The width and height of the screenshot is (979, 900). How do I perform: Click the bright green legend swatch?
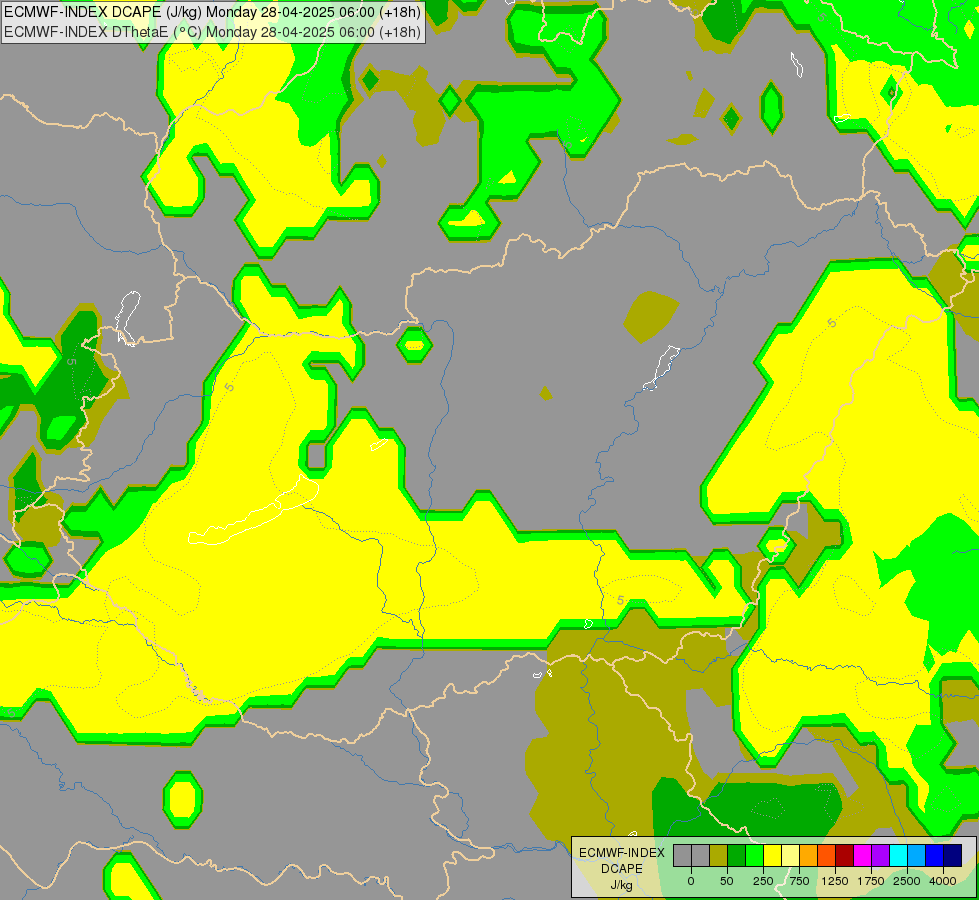tap(754, 855)
